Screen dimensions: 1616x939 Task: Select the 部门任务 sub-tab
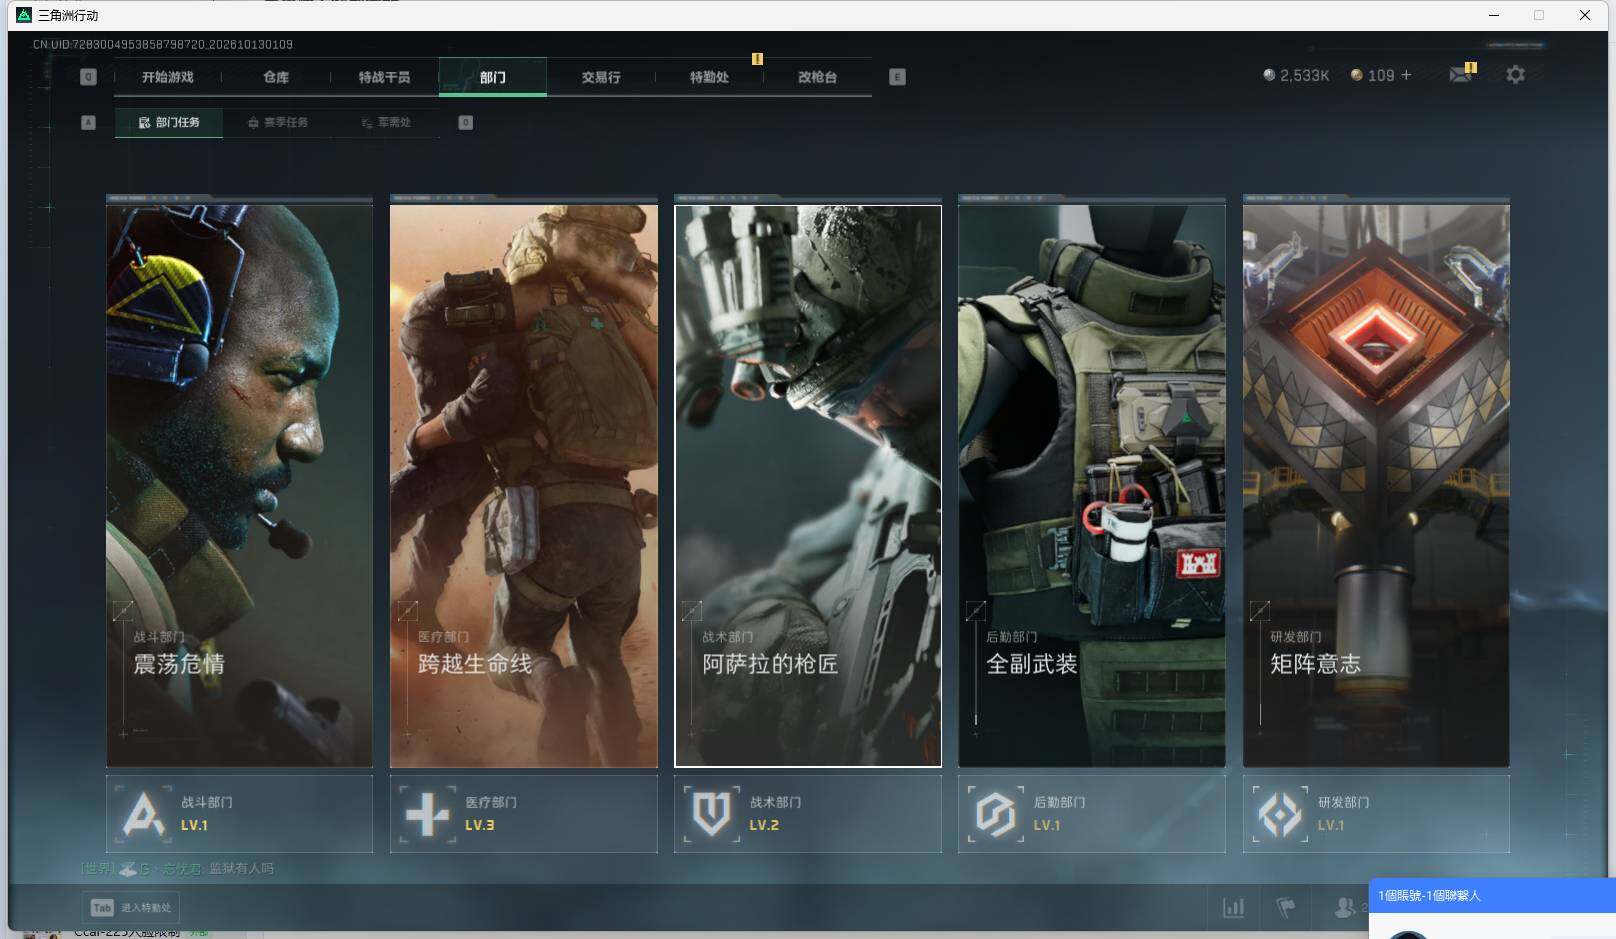pyautogui.click(x=169, y=122)
